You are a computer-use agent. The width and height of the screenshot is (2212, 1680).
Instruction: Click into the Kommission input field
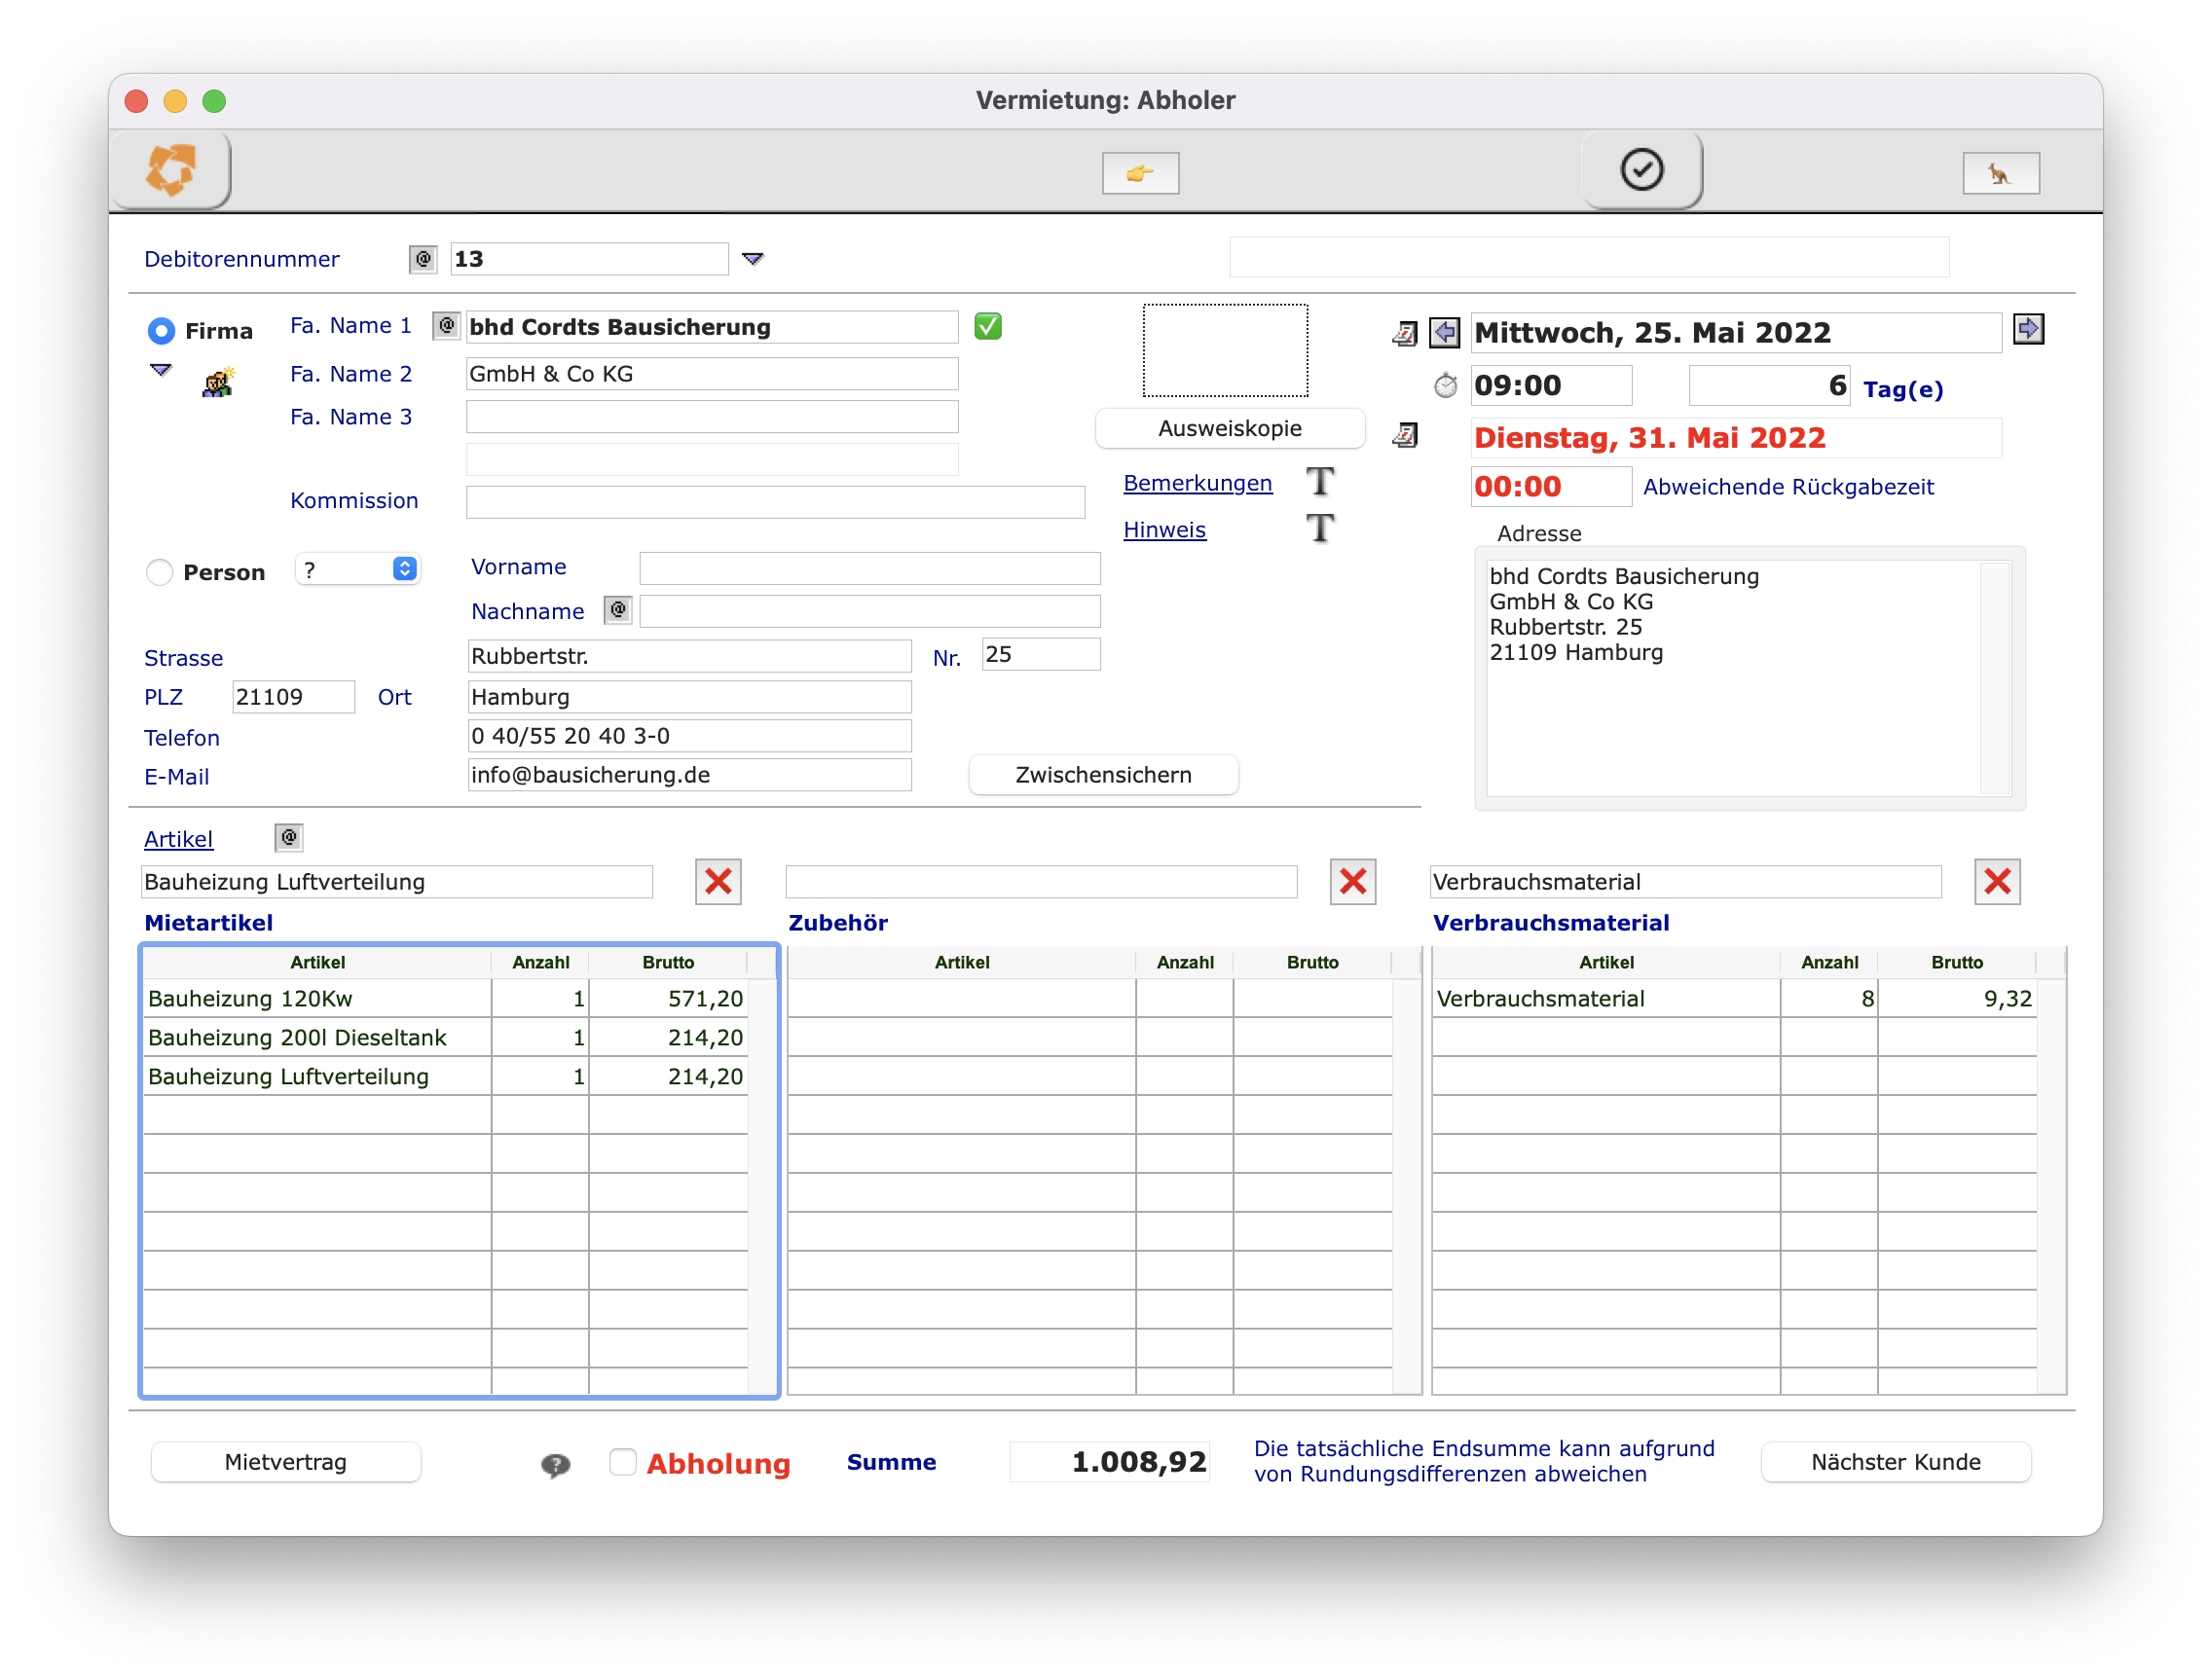(x=775, y=502)
